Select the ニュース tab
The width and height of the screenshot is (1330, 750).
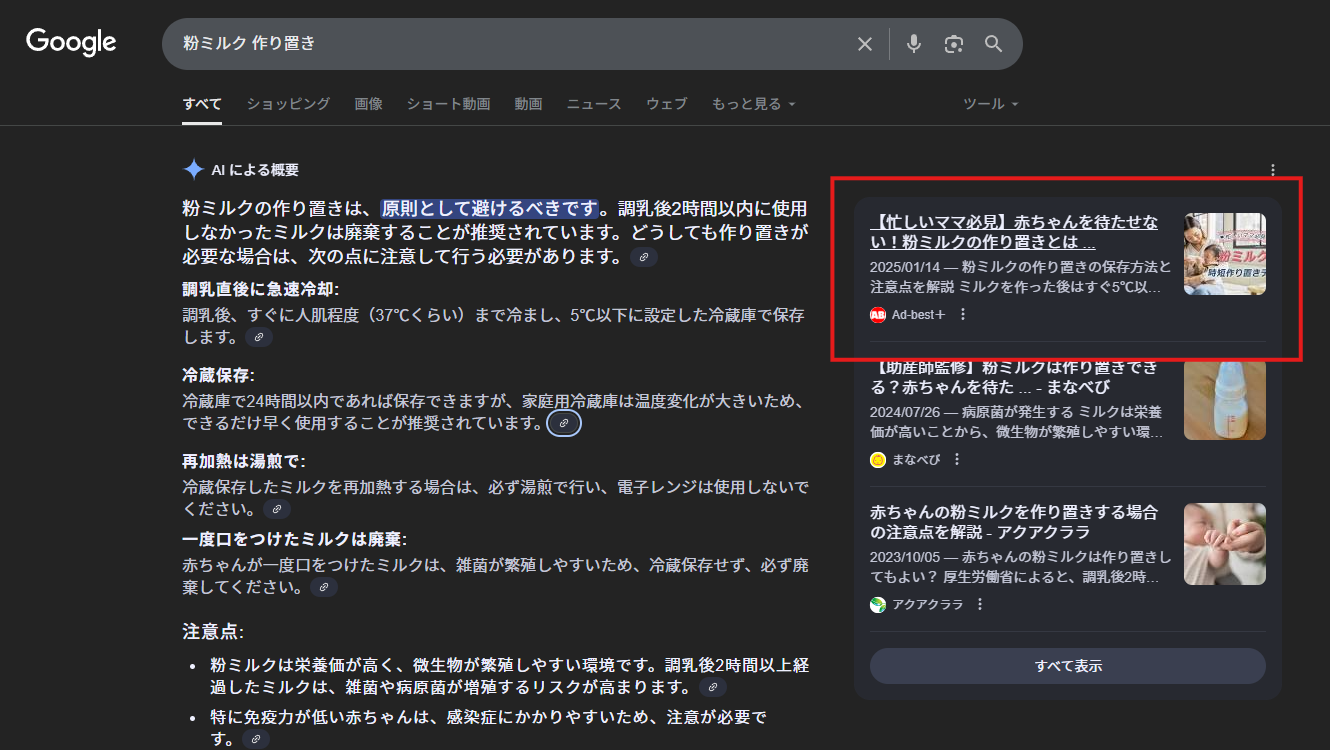594,104
